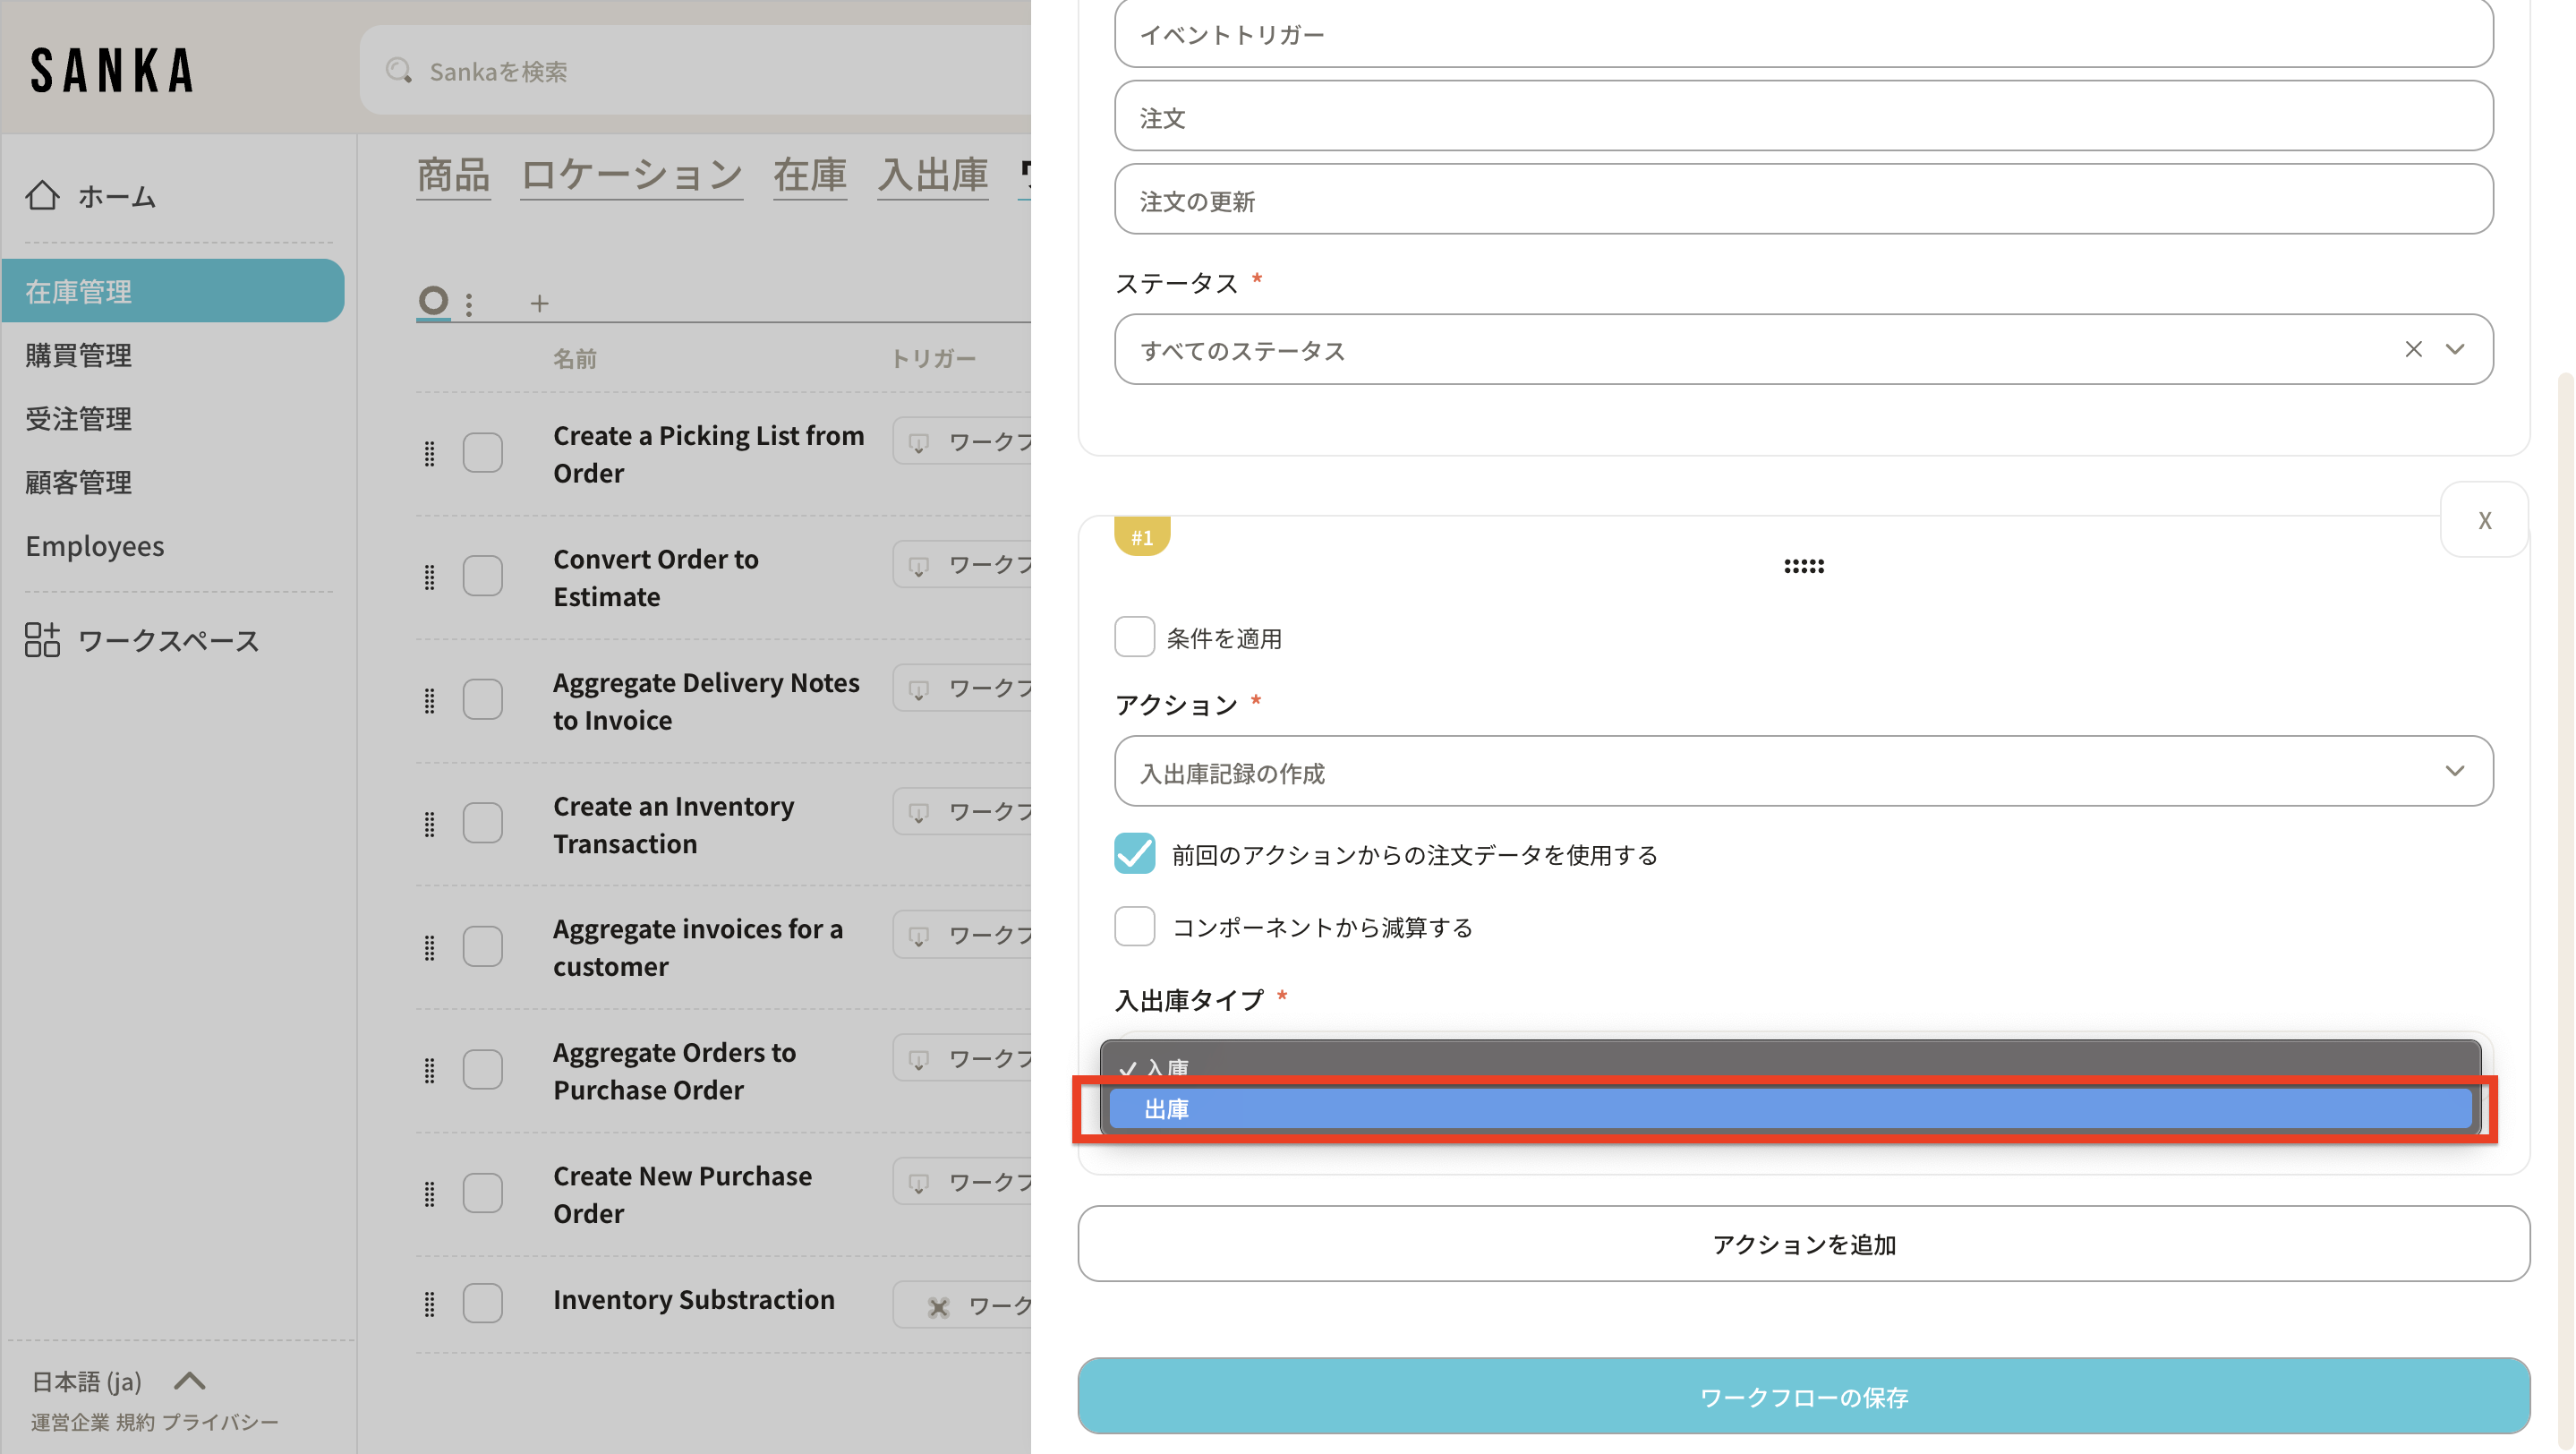This screenshot has width=2576, height=1454.
Task: Select 出庫 option in dropdown list
Action: 1790,1109
